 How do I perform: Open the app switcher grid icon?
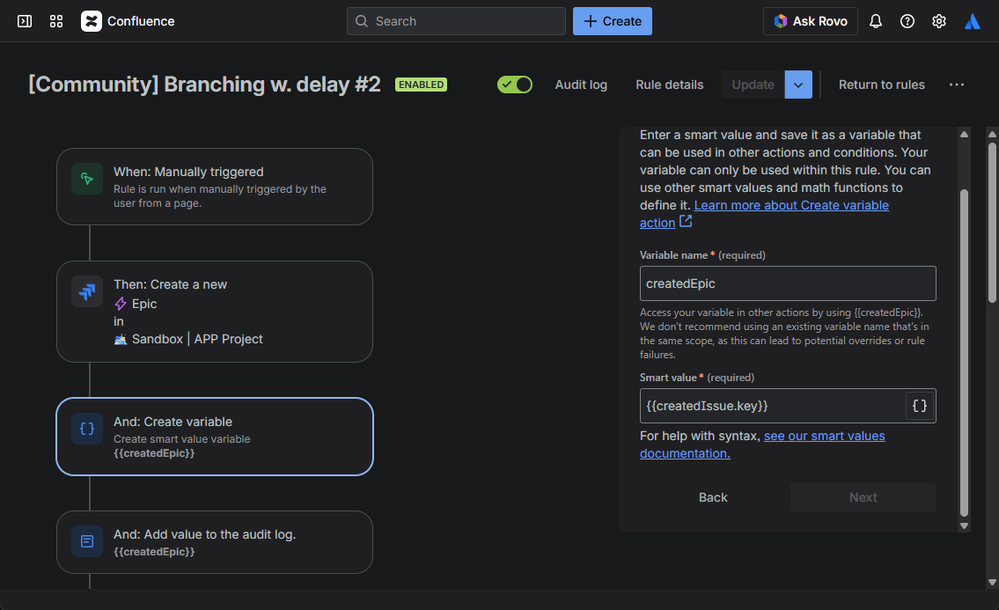(56, 21)
